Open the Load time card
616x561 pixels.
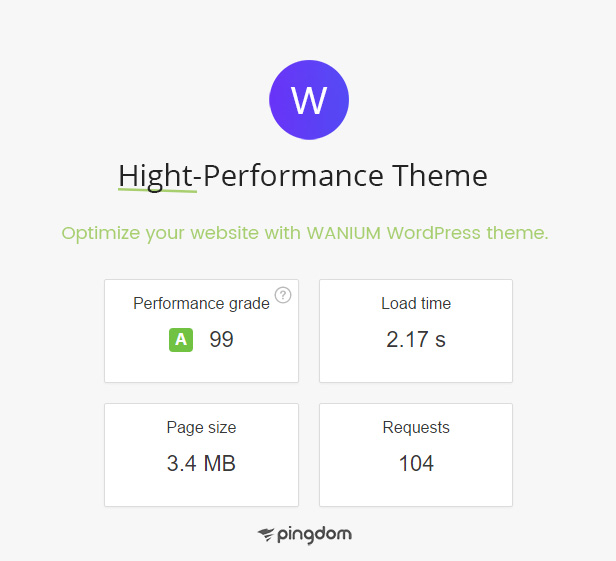[x=416, y=331]
